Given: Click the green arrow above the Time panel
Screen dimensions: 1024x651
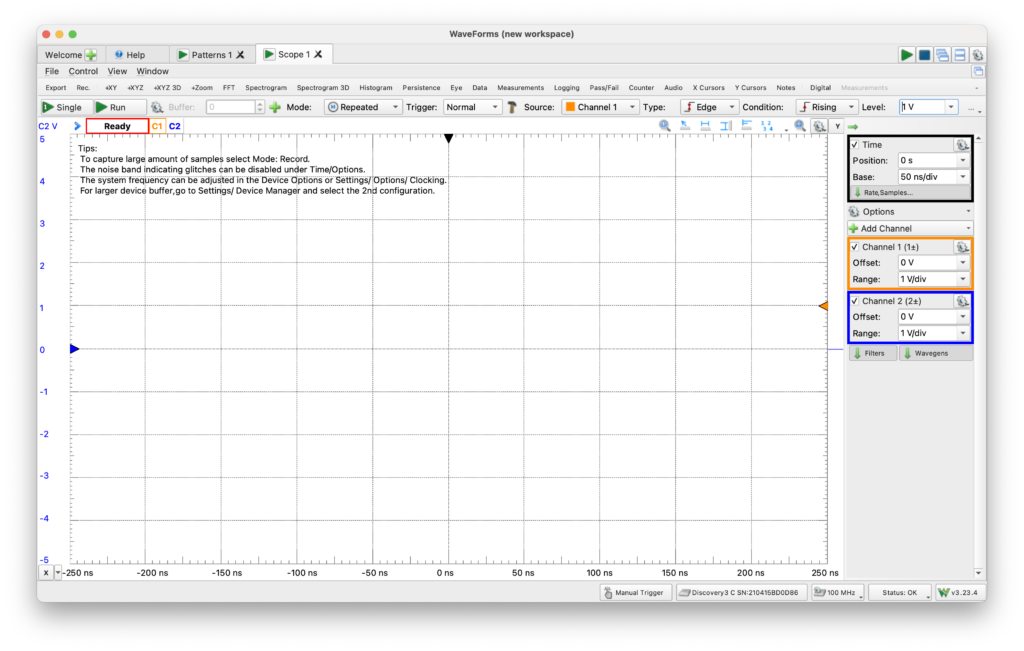Looking at the screenshot, I should click(853, 127).
